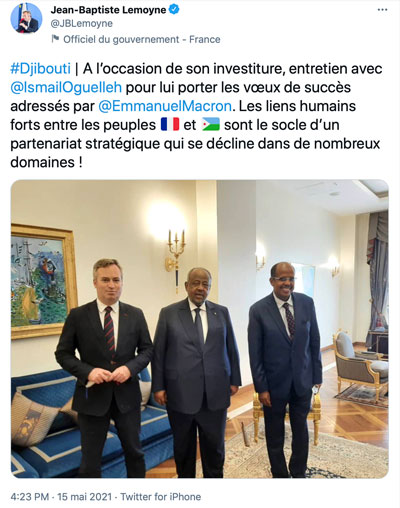400x508 pixels.
Task: Open the attached photo of three men
Action: coord(200,329)
